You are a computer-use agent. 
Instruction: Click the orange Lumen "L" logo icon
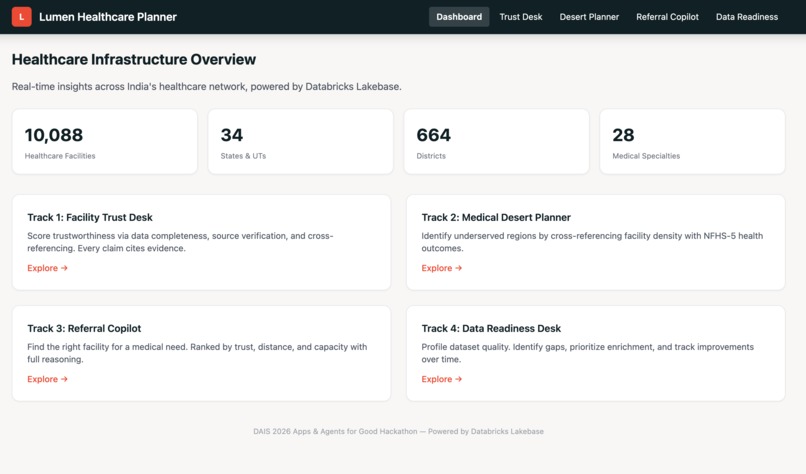pos(22,17)
